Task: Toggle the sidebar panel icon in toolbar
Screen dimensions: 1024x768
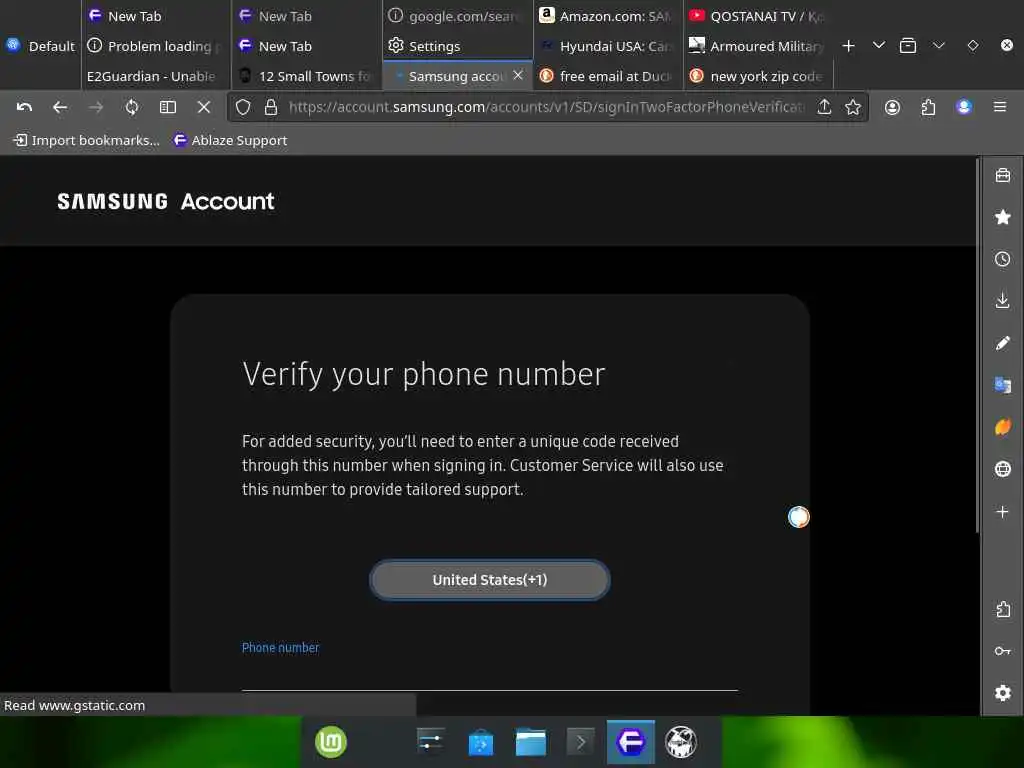Action: coord(168,107)
